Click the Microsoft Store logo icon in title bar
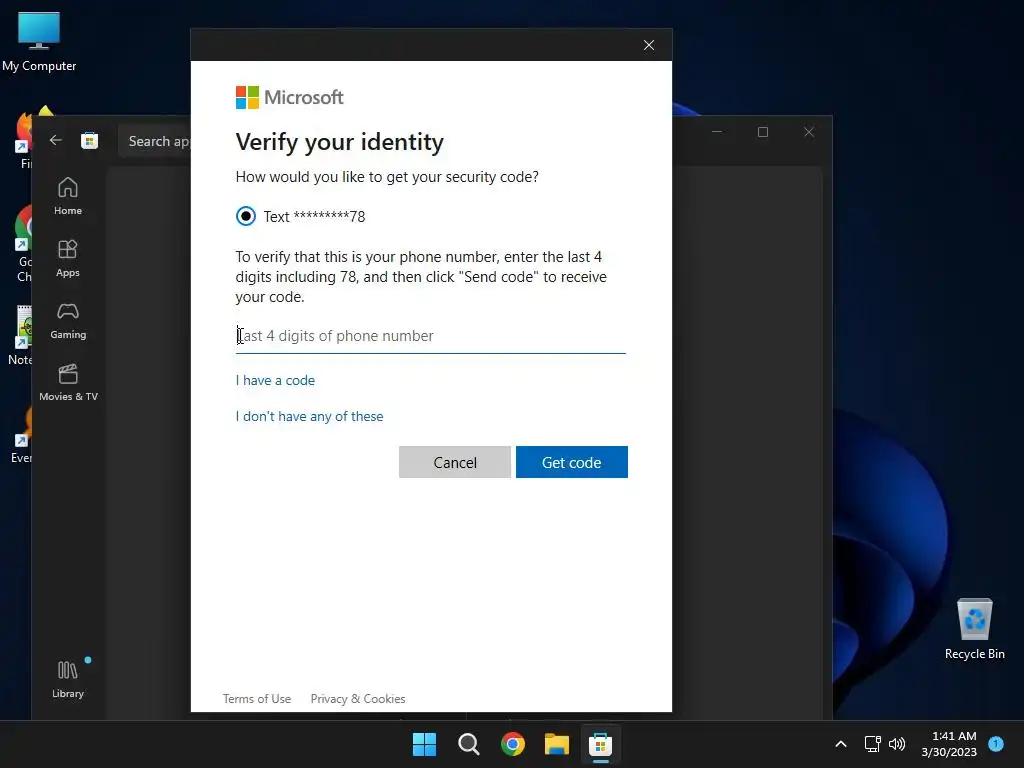Viewport: 1024px width, 768px height. [89, 140]
